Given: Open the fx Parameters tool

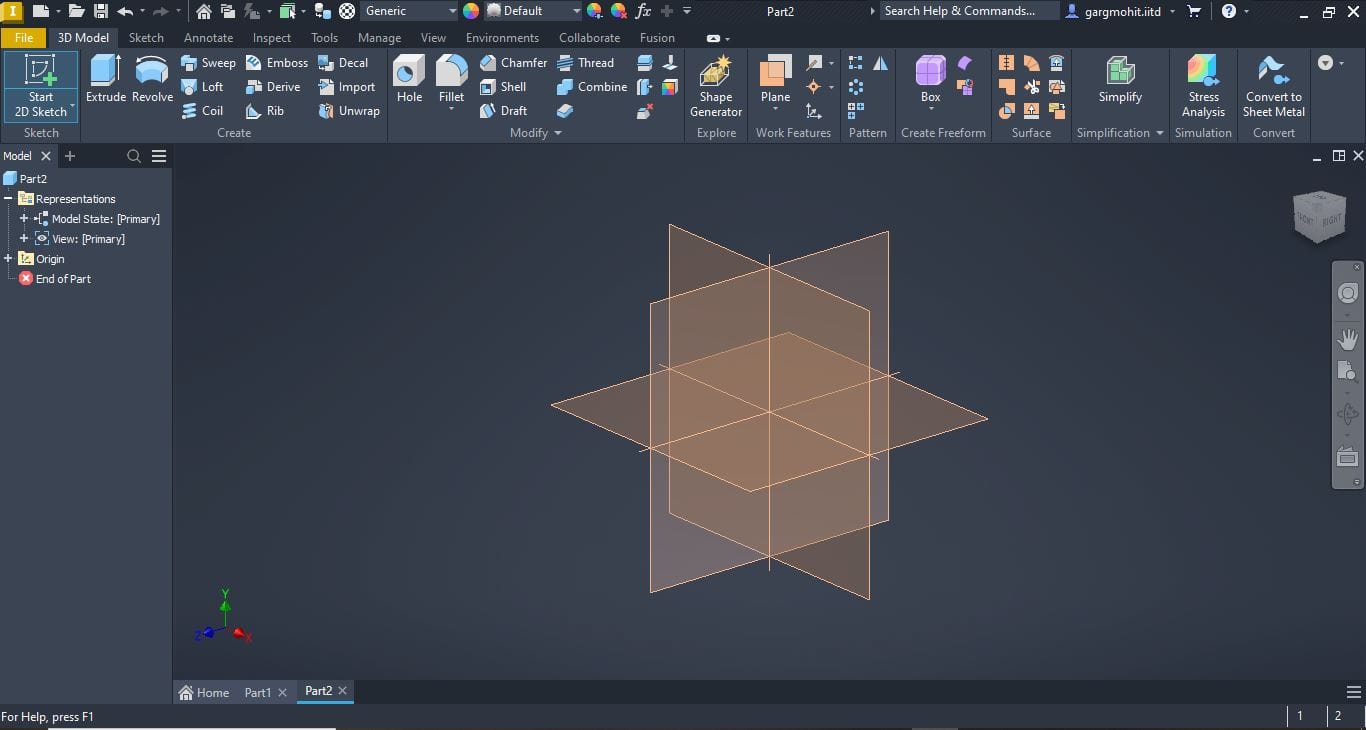Looking at the screenshot, I should (x=643, y=11).
